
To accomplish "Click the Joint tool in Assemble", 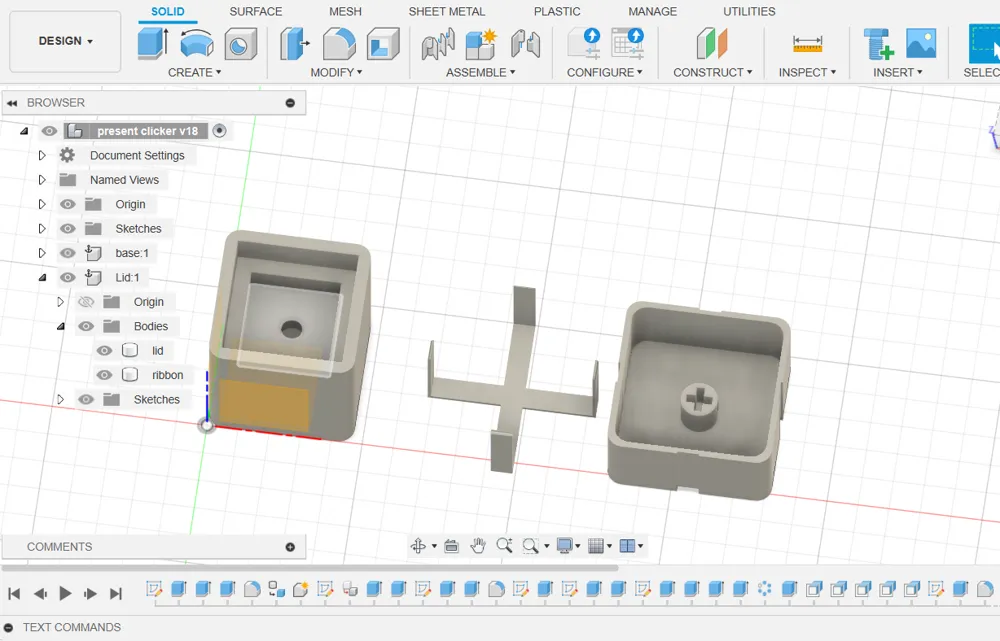I will click(x=438, y=45).
